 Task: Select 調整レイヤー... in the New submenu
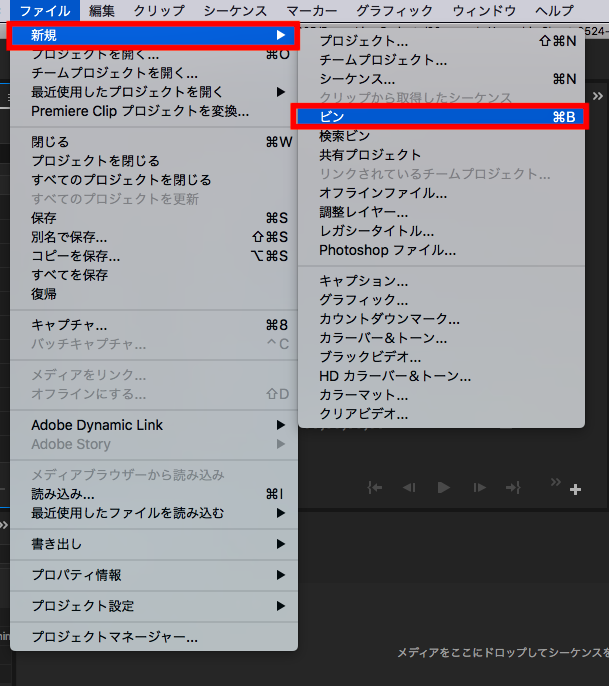tap(441, 212)
